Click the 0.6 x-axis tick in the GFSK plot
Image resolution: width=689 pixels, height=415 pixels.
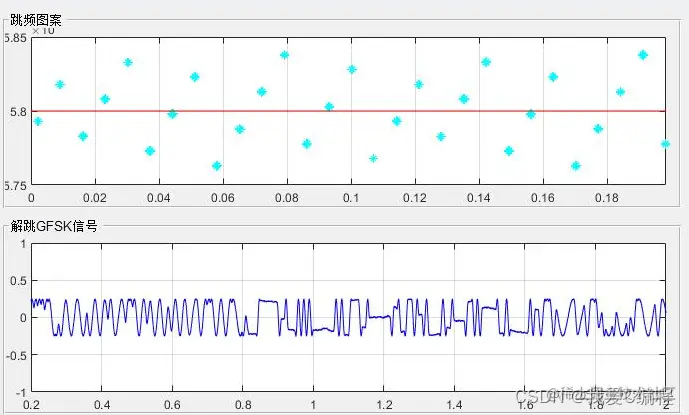[x=172, y=404]
